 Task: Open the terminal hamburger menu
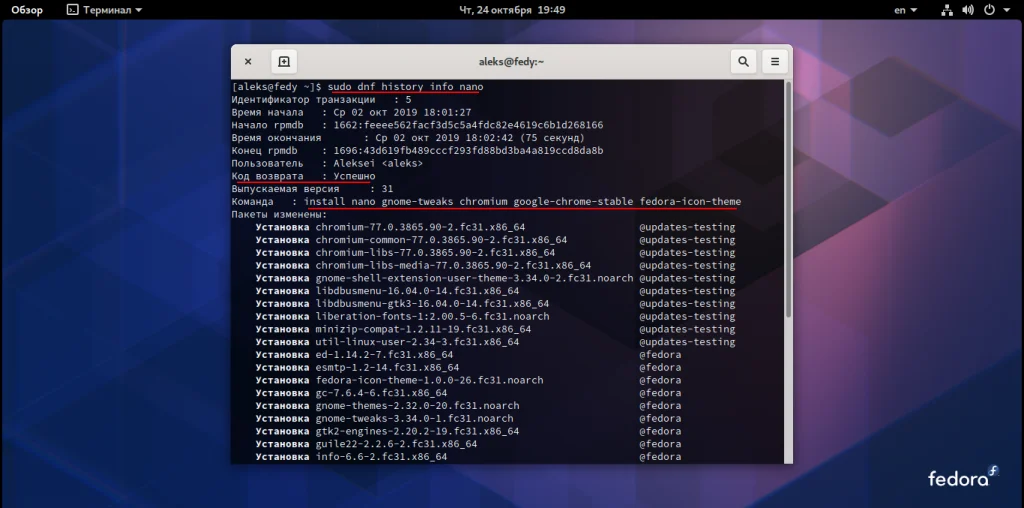(x=775, y=61)
